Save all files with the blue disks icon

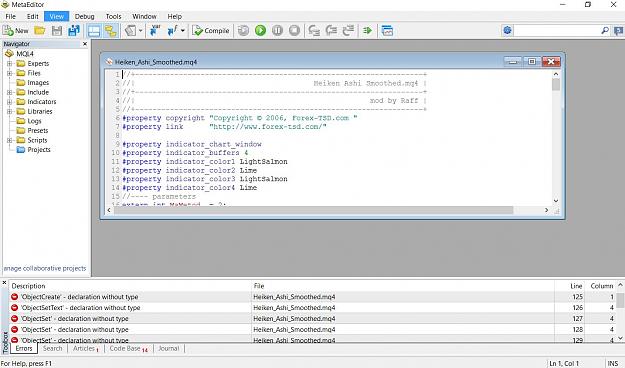tap(74, 31)
